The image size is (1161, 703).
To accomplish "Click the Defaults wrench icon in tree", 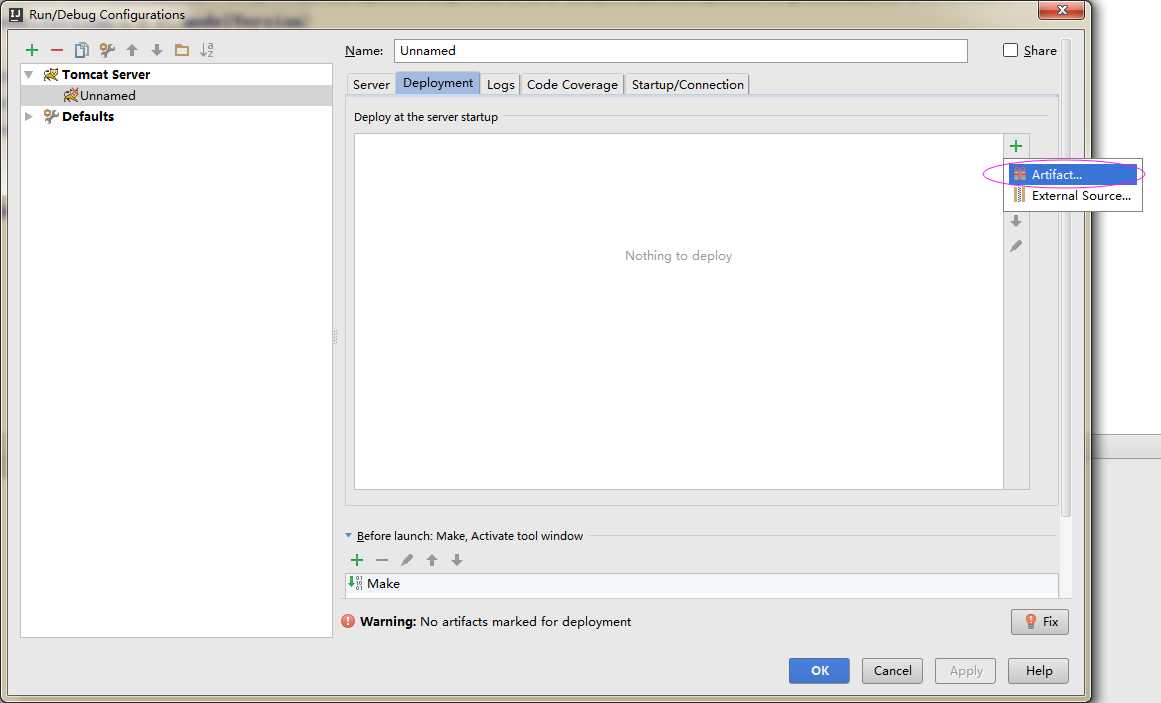I will [x=50, y=116].
